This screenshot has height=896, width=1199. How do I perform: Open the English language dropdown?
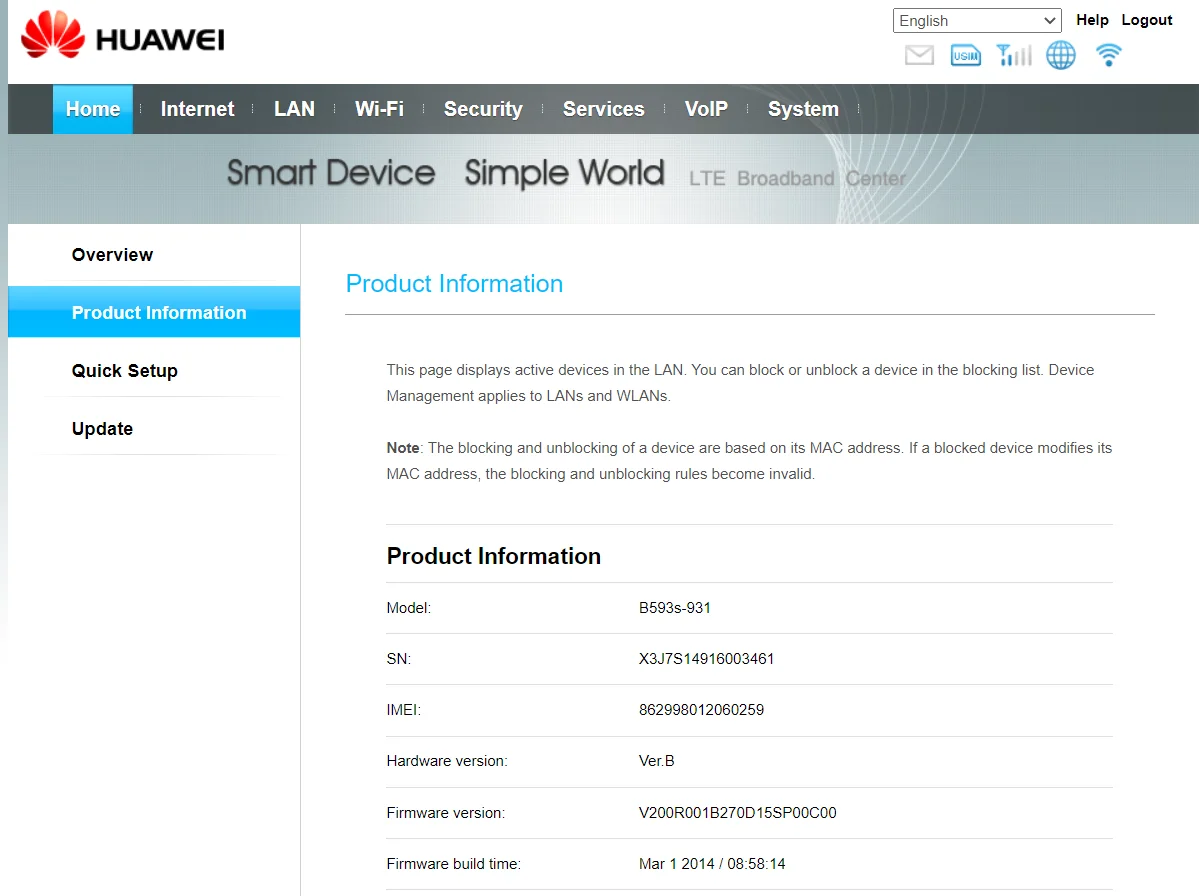[x=976, y=21]
